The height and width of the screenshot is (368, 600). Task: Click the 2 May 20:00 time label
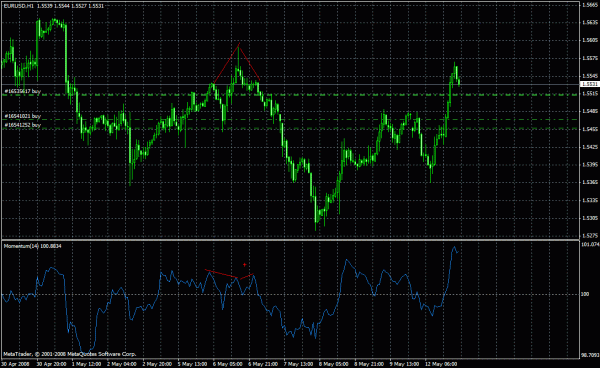coord(157,364)
